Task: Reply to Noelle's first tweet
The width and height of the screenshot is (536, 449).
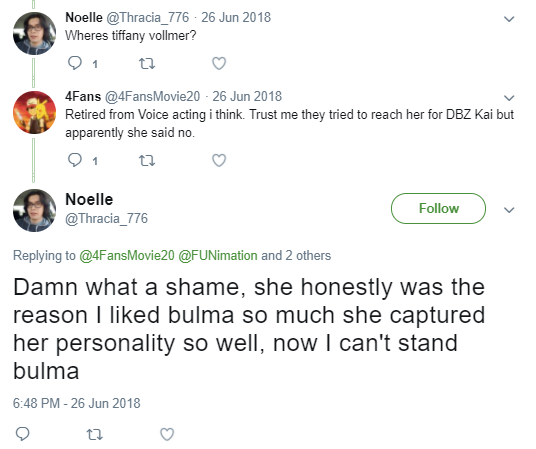Action: 75,63
